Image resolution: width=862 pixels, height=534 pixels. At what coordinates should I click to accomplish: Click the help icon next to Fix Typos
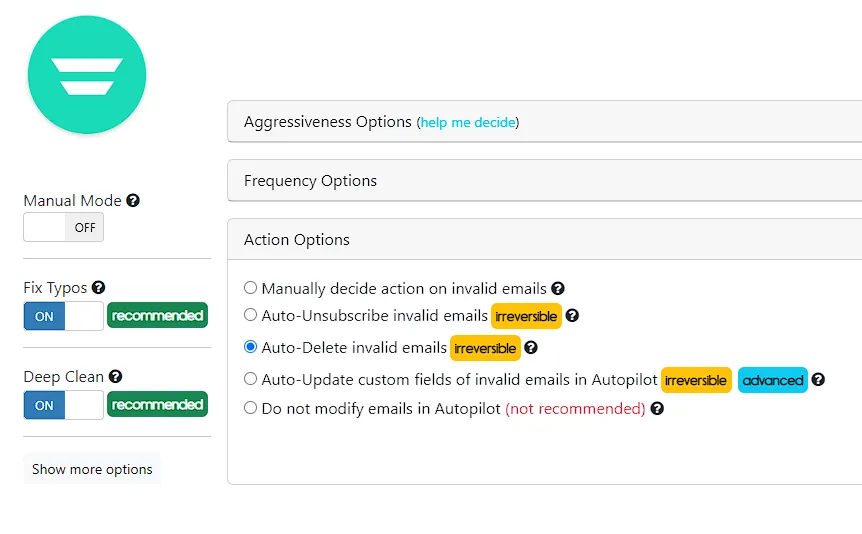[98, 287]
